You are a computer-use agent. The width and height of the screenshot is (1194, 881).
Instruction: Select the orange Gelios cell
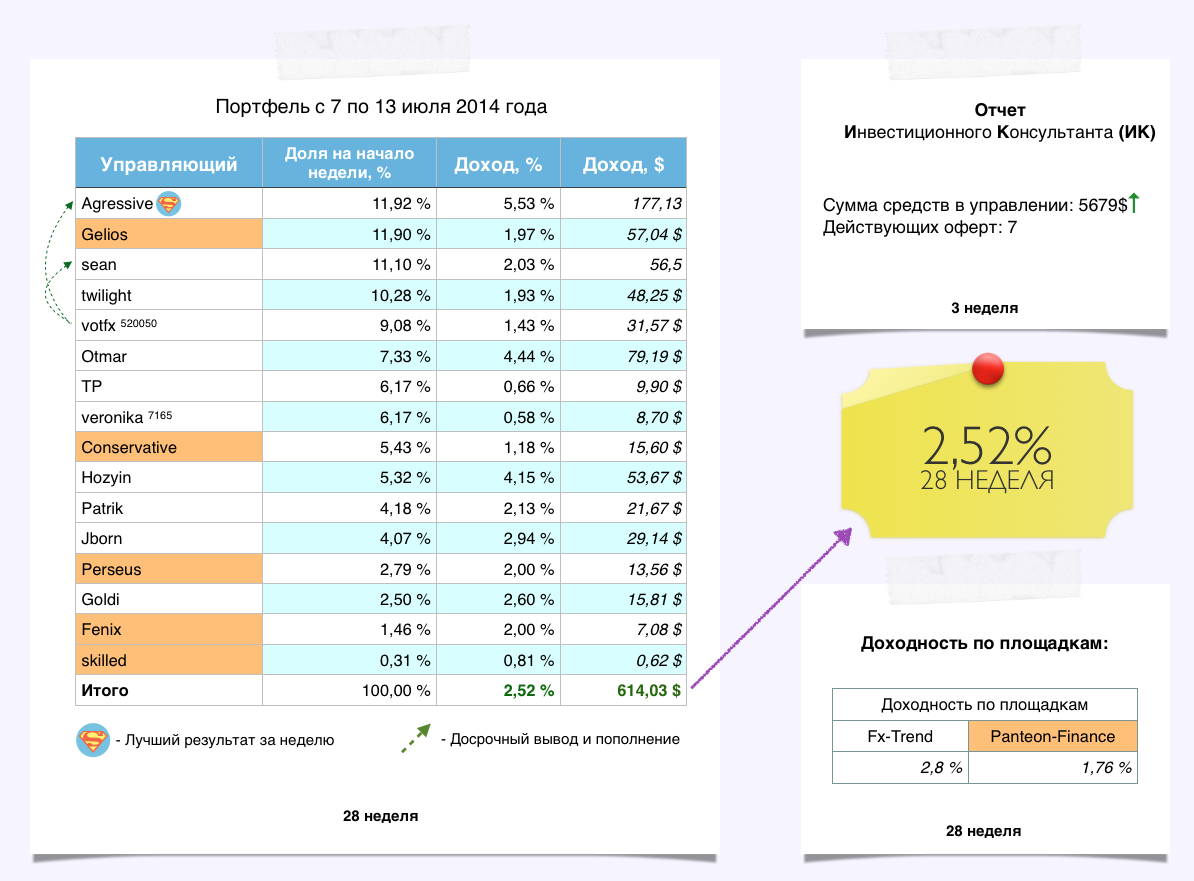click(169, 234)
